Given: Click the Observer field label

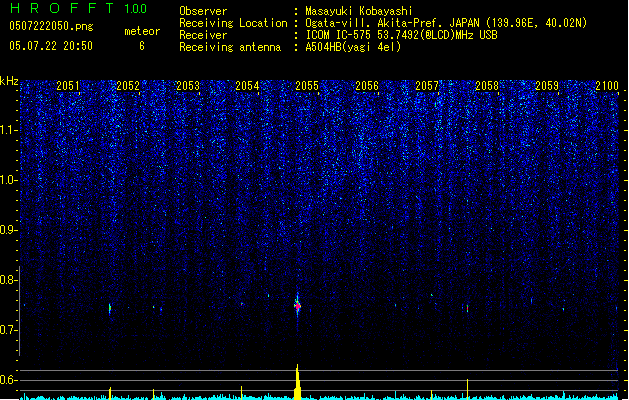Looking at the screenshot, I should pos(203,11).
